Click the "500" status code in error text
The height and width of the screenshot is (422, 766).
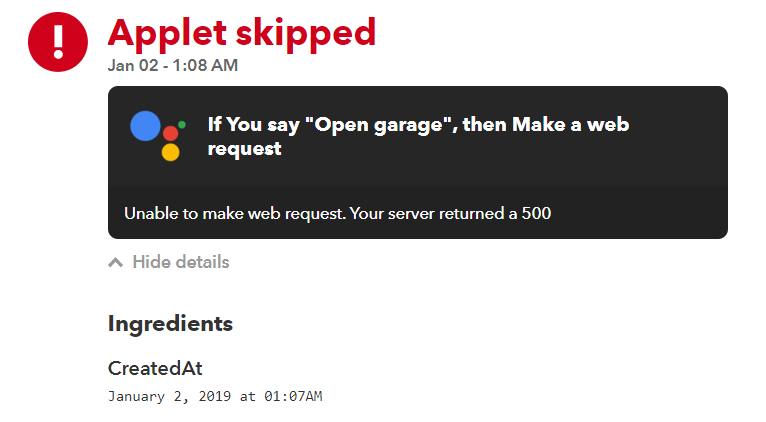[536, 213]
